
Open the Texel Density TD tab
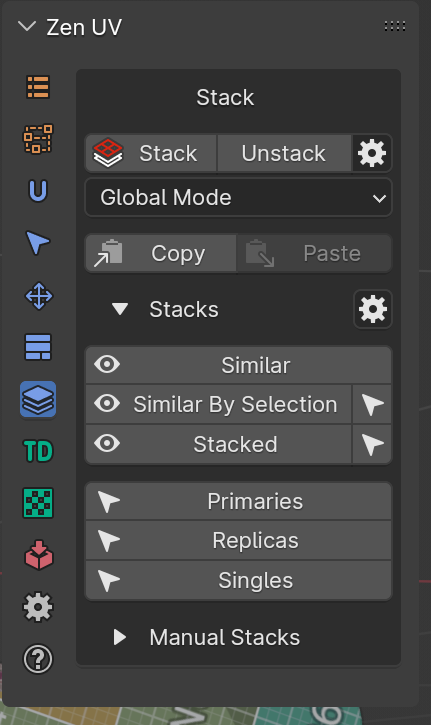38,451
